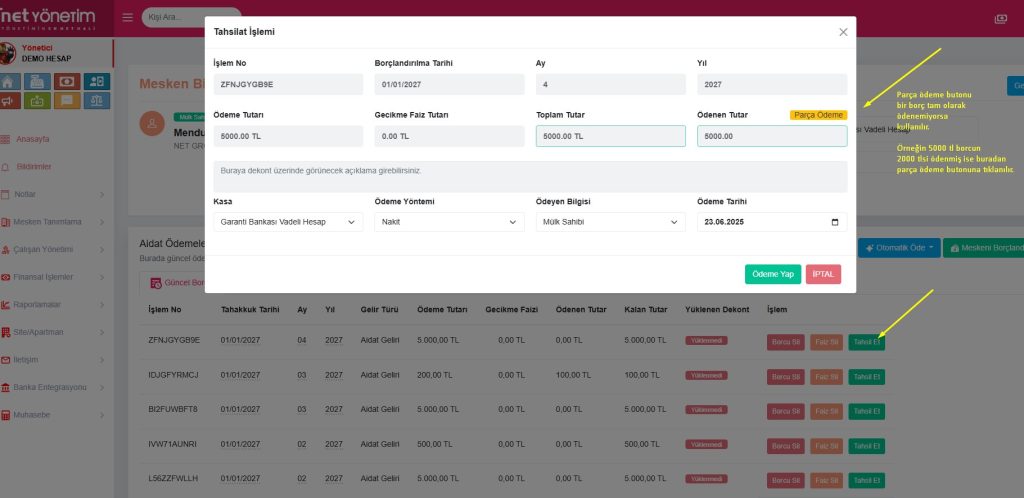Click the home icon tile in sidebar
This screenshot has width=1024, height=498.
(x=11, y=82)
